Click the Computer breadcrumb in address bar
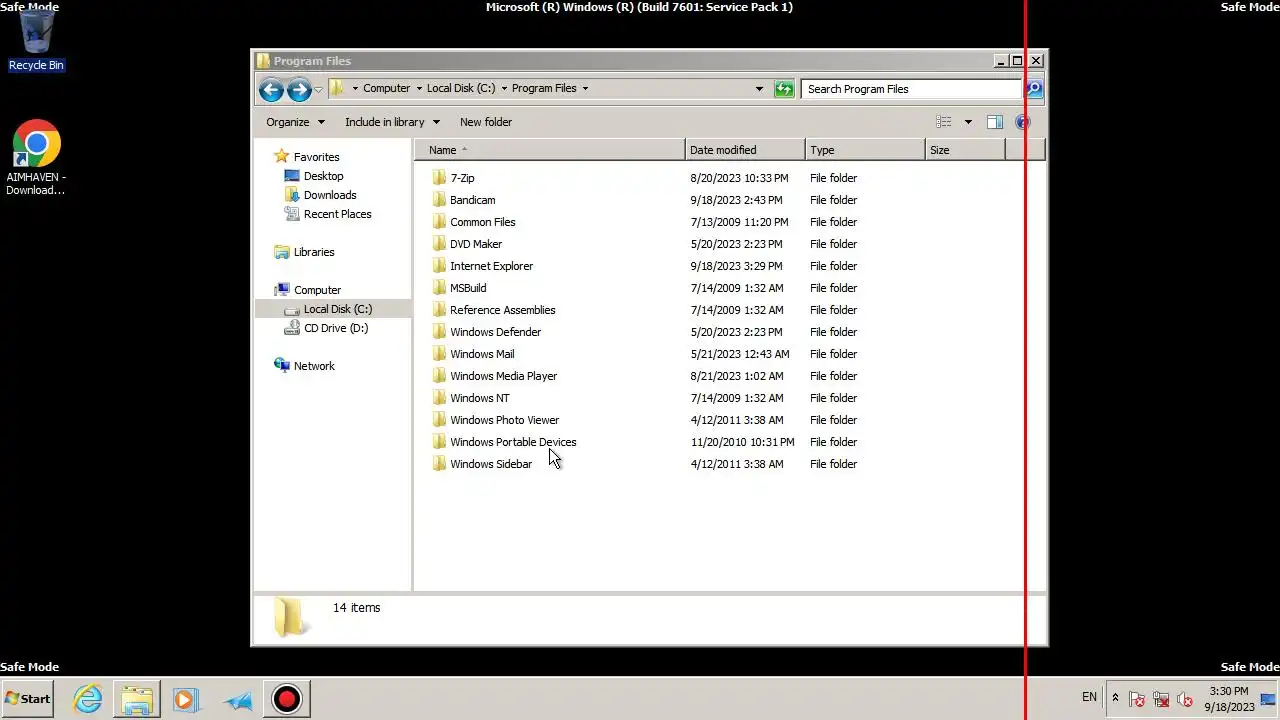 pos(386,88)
